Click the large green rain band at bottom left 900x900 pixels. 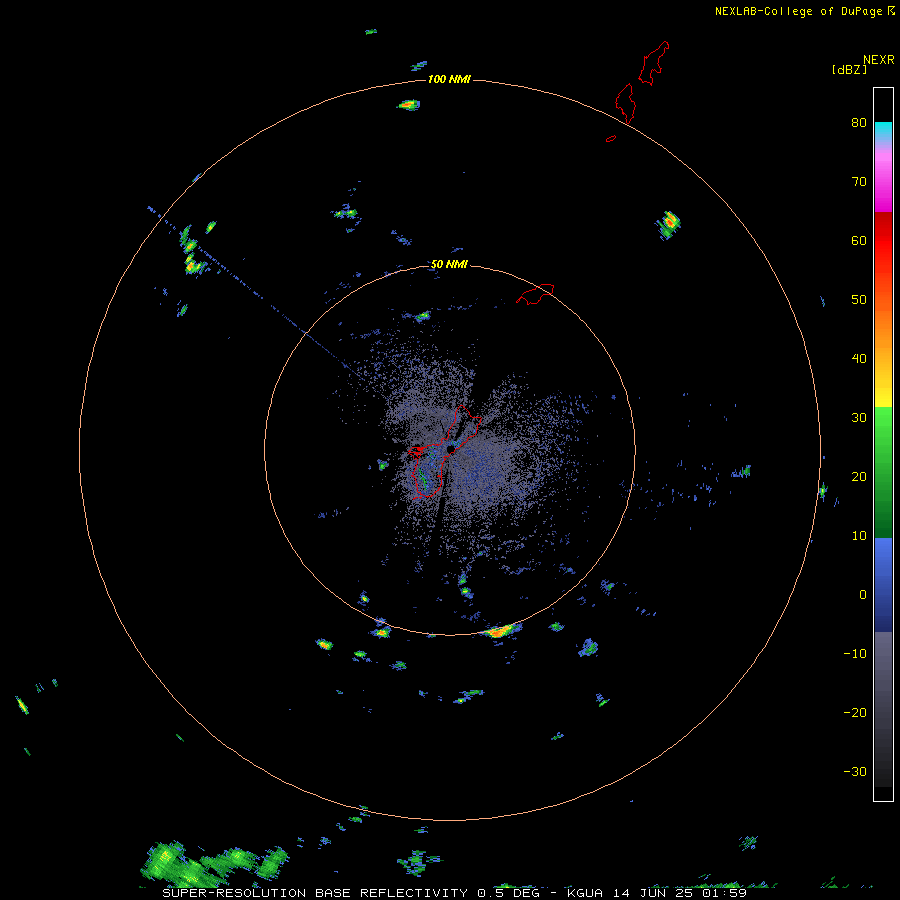point(214,863)
